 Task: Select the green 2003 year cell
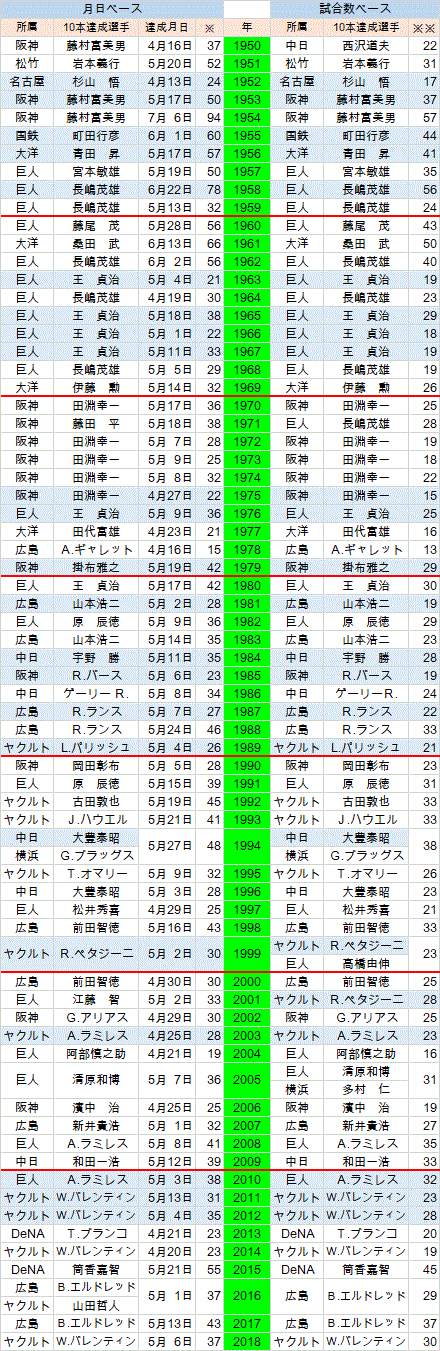click(x=247, y=1036)
